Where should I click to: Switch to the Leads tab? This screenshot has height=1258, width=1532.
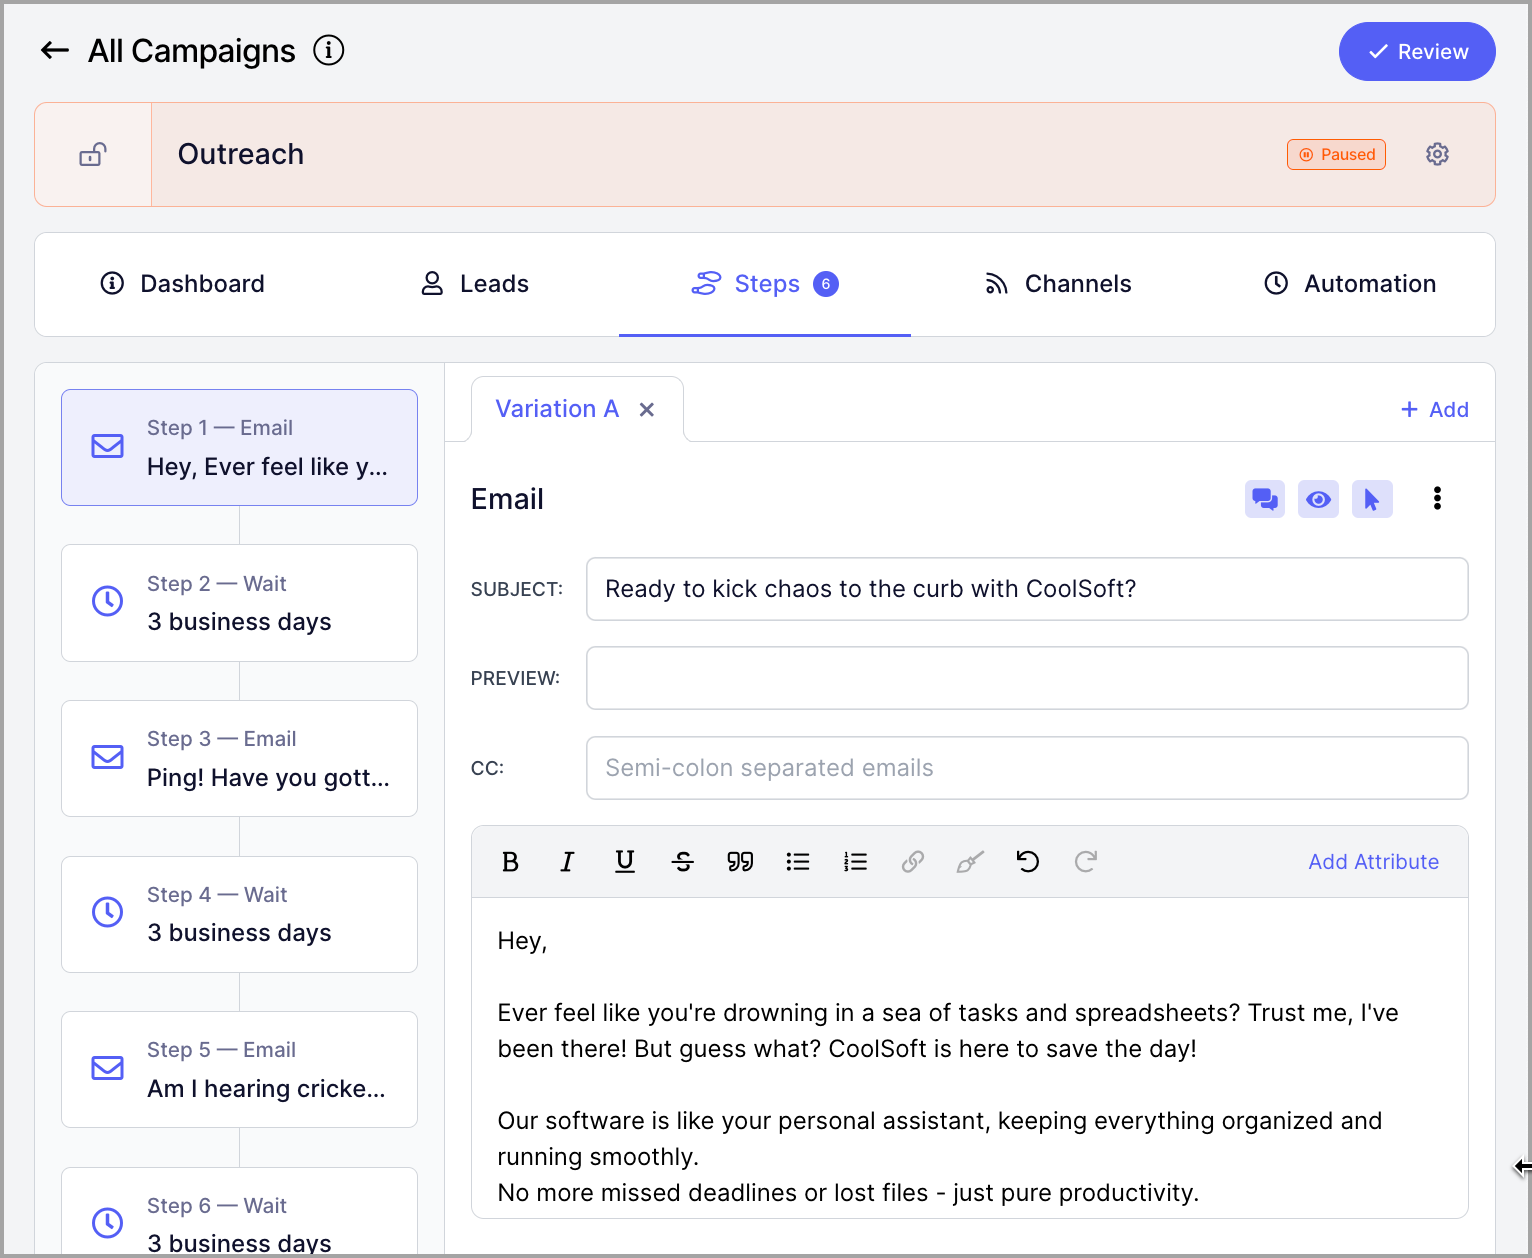[x=474, y=284]
